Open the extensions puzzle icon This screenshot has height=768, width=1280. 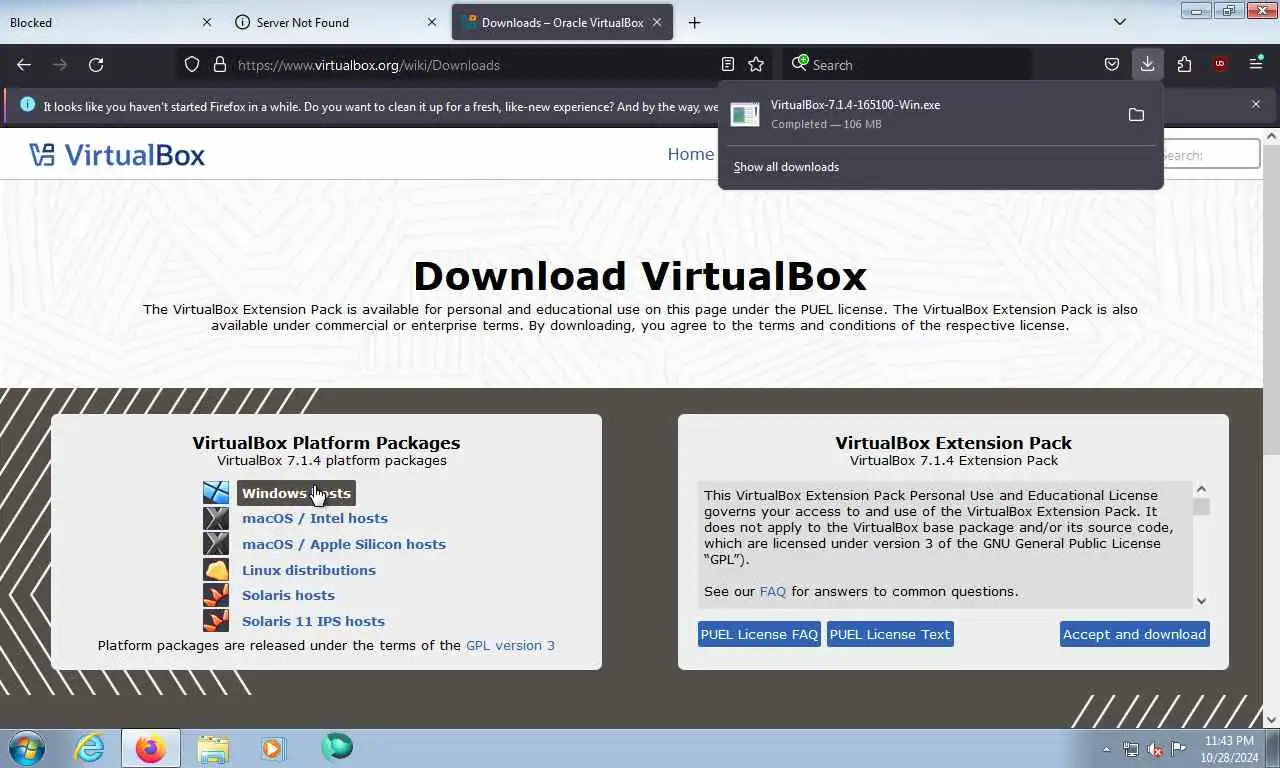pos(1184,64)
